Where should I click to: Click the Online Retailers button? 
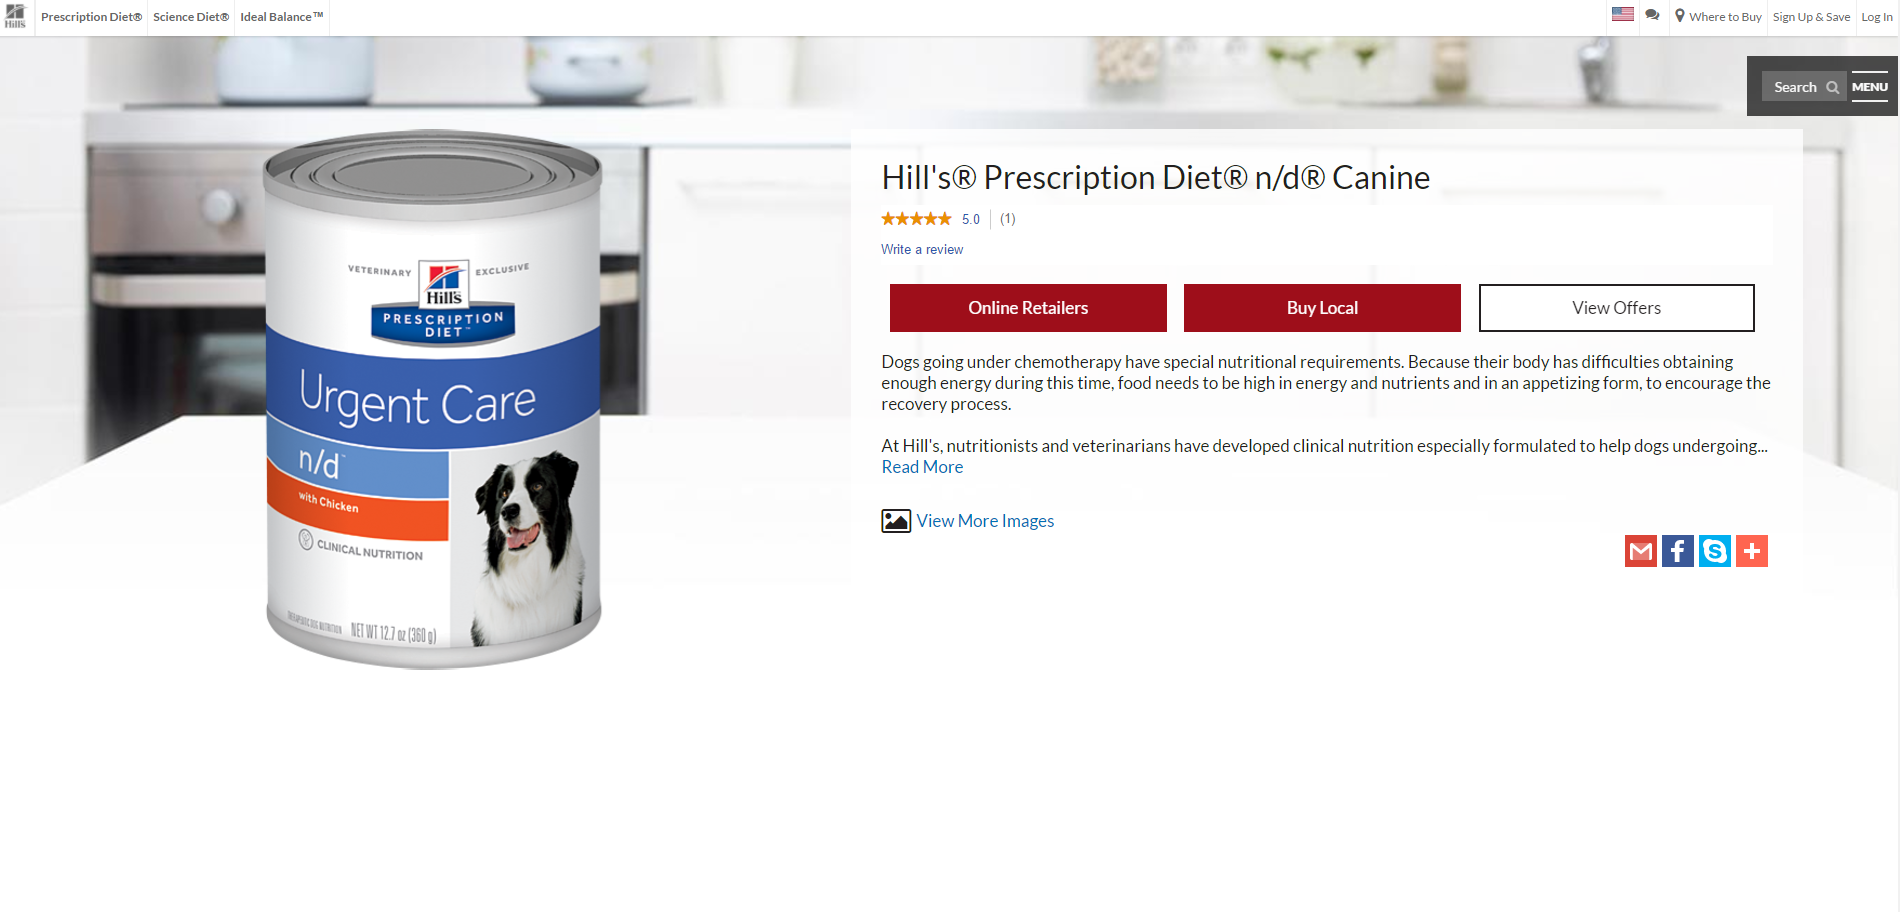pyautogui.click(x=1028, y=308)
